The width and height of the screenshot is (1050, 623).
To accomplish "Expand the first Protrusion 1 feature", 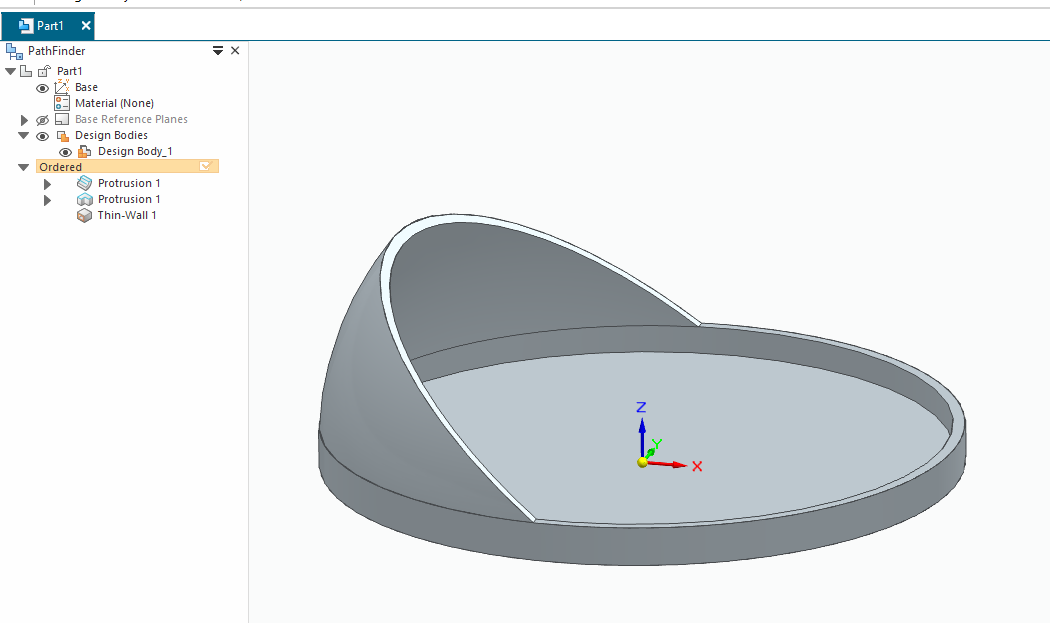I will pyautogui.click(x=47, y=184).
